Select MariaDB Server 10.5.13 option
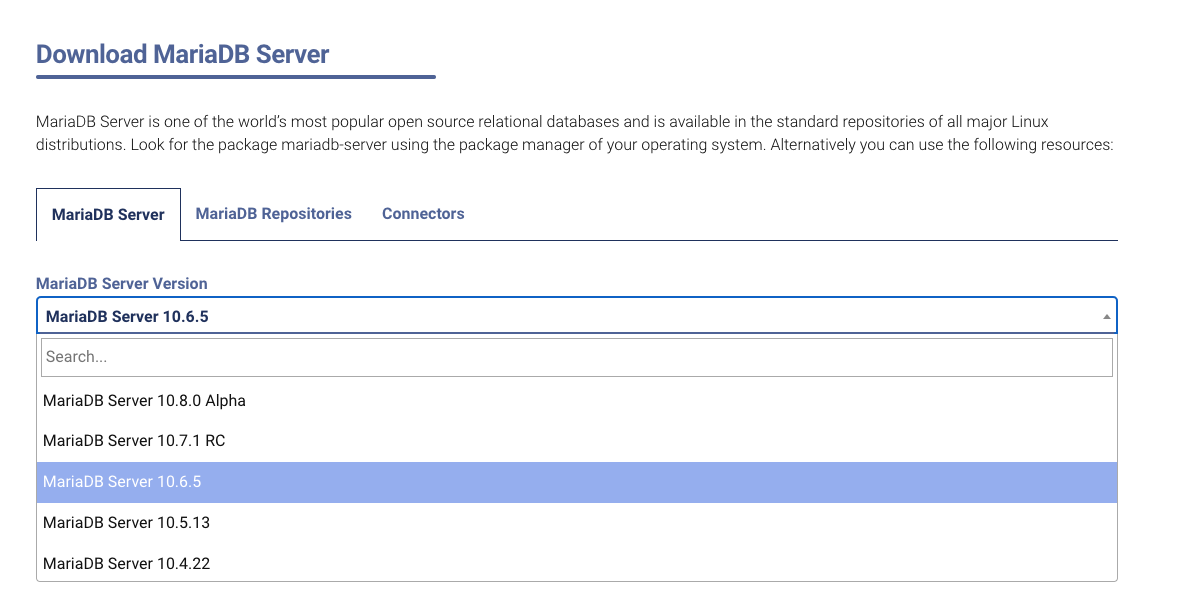This screenshot has height=611, width=1189. 576,523
